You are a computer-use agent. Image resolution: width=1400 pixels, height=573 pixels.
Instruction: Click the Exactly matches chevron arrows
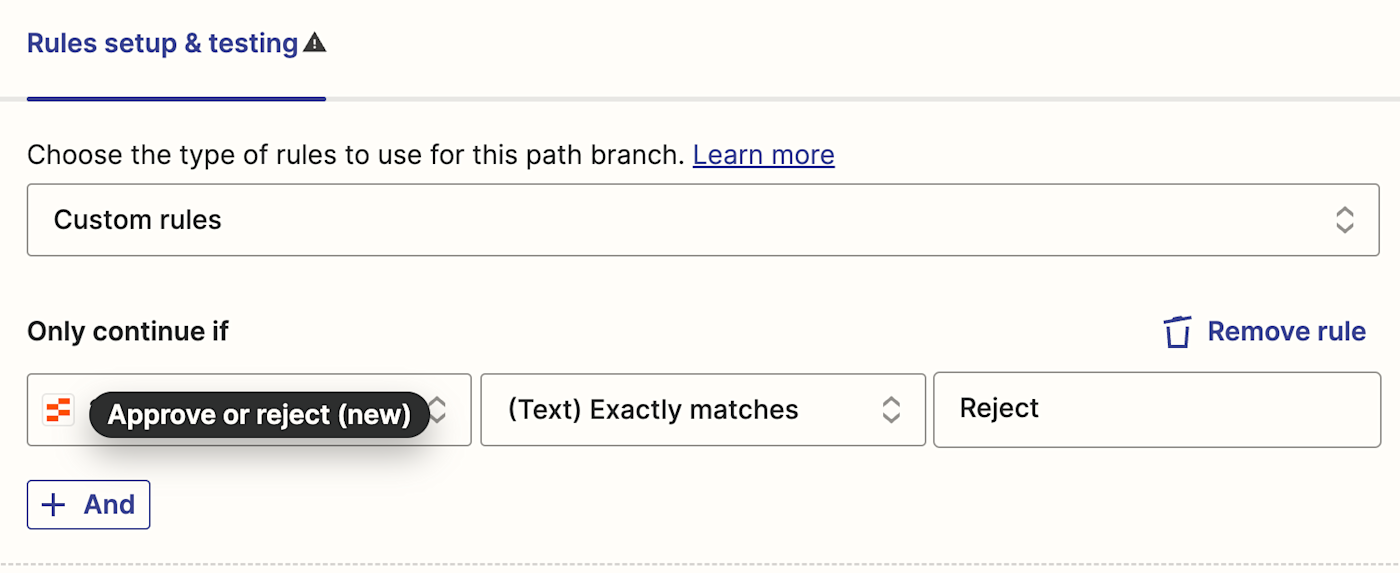(x=891, y=410)
